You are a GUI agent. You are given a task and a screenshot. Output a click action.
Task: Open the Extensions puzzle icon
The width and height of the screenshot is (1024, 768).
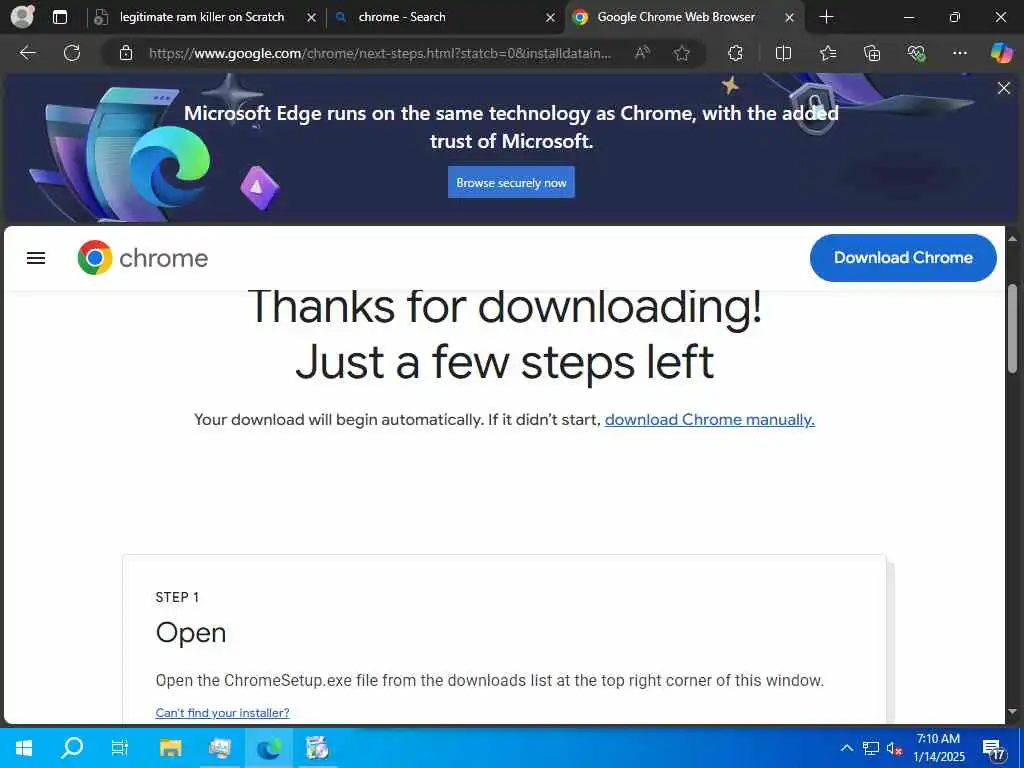(735, 53)
